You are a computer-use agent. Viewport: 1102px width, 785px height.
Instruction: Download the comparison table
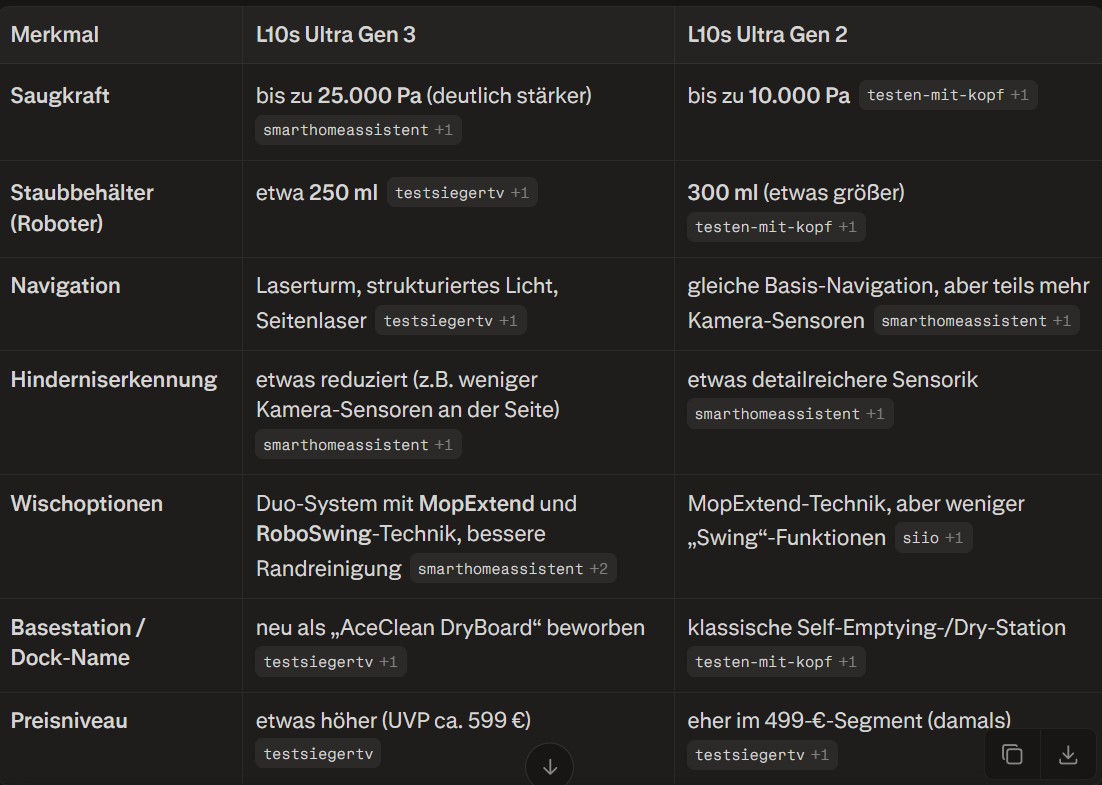[x=1068, y=755]
